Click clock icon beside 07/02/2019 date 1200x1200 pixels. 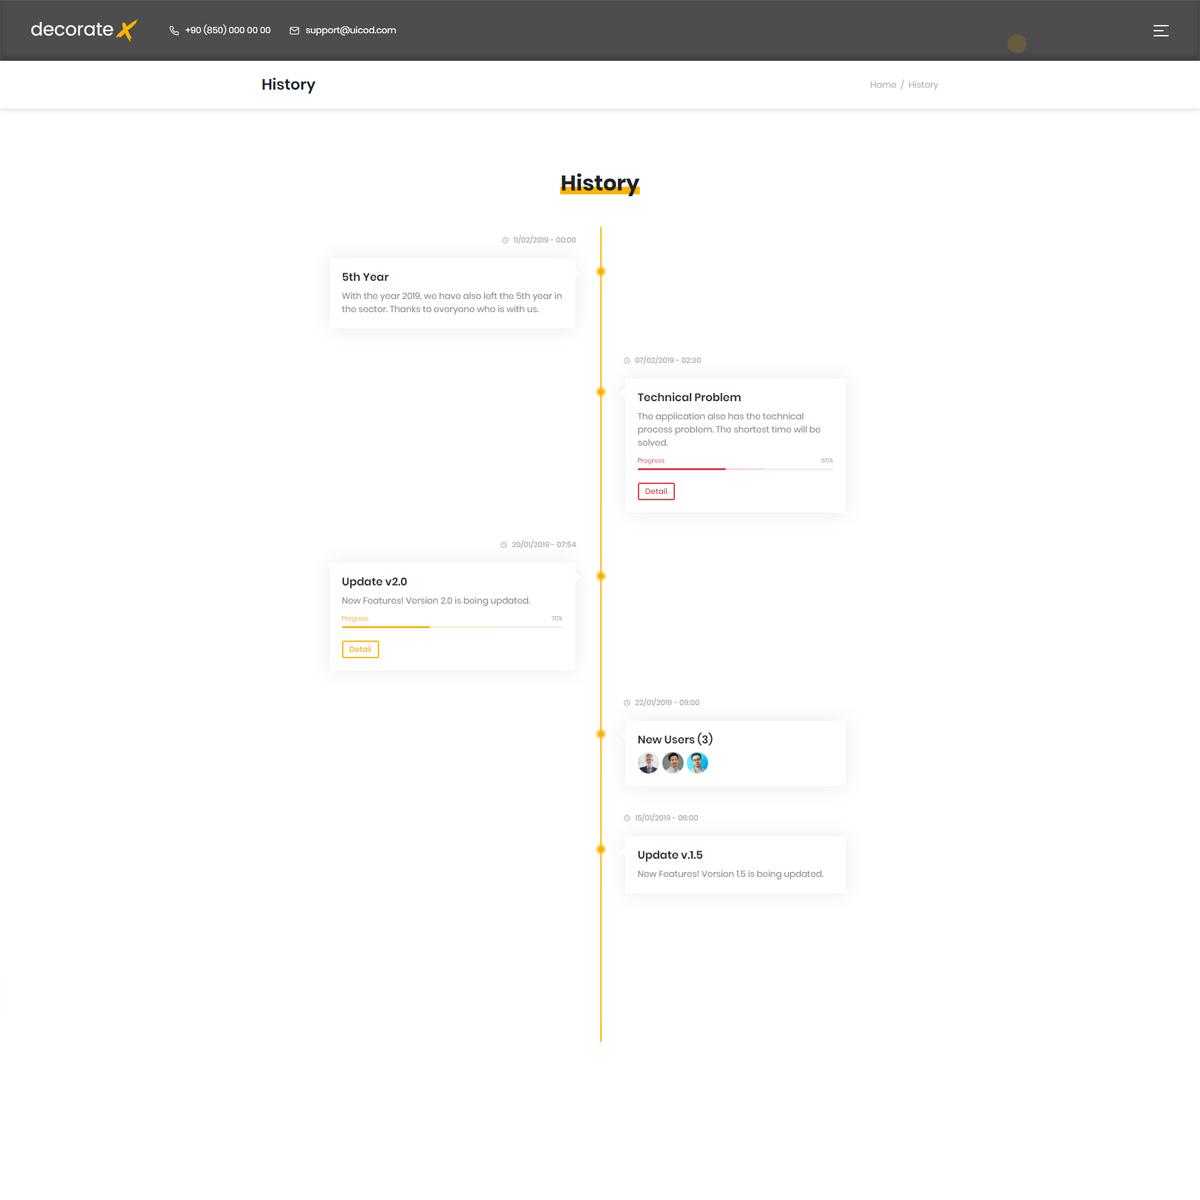[627, 360]
